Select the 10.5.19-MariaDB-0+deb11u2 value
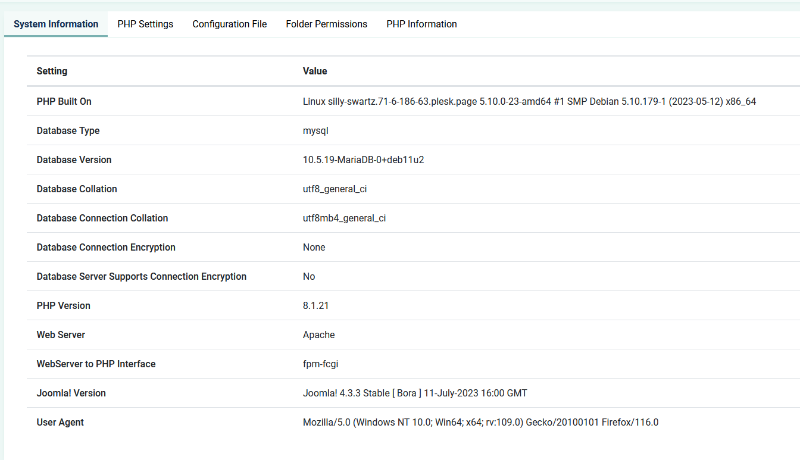Screen dimensions: 800x460 pos(363,160)
